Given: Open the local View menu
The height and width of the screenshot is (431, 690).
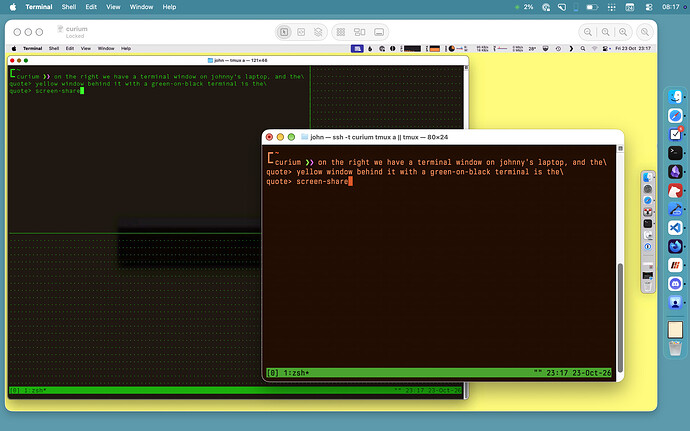Looking at the screenshot, I should pos(113,7).
